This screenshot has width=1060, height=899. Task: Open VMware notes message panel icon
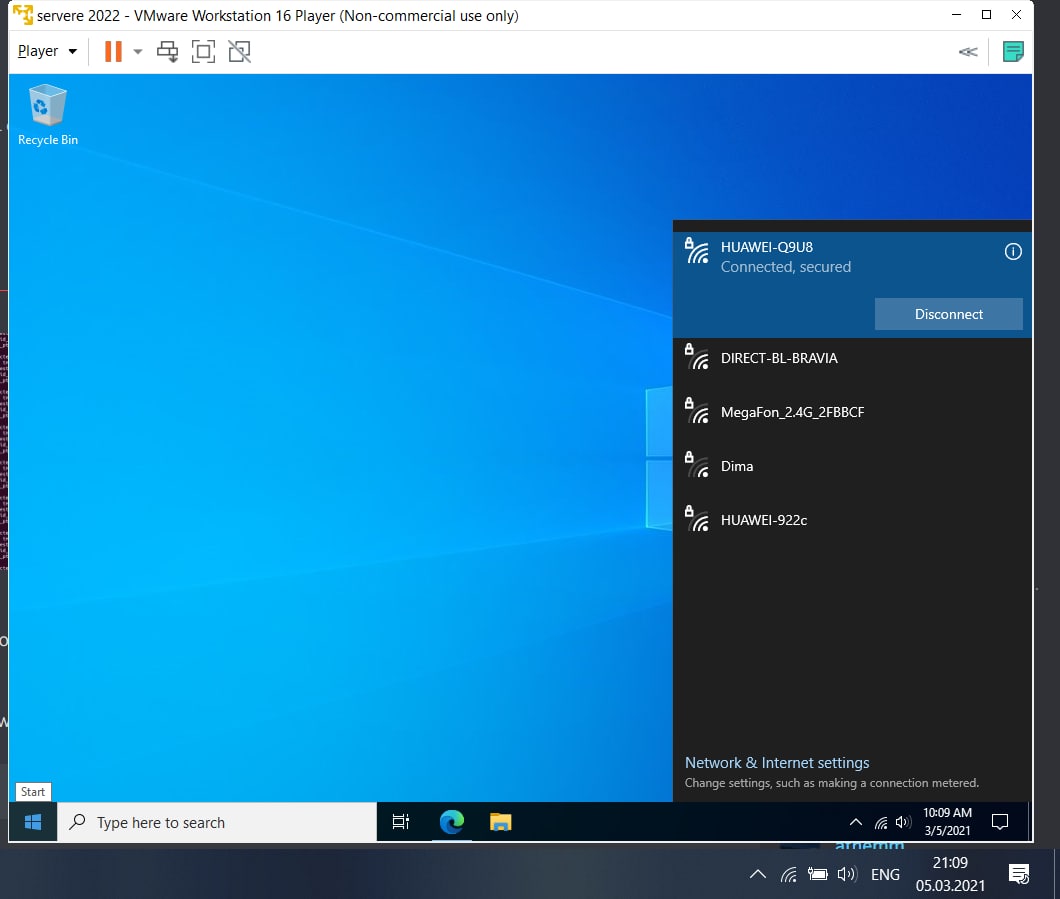click(x=1013, y=51)
